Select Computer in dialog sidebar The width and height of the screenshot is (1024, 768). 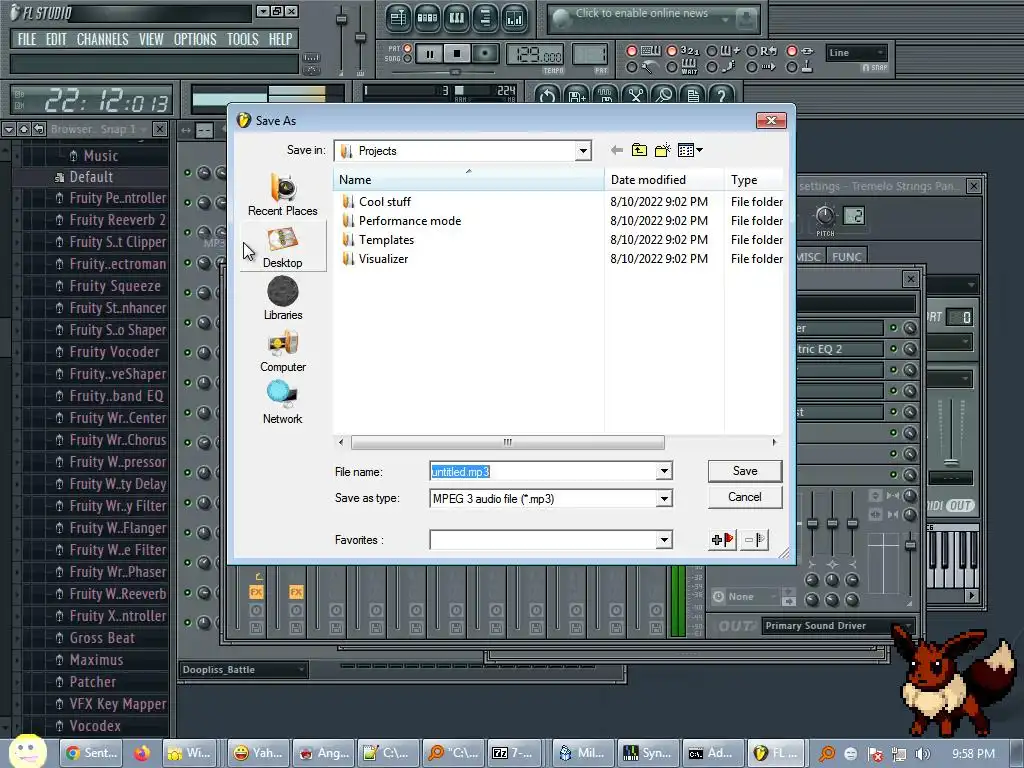(283, 351)
